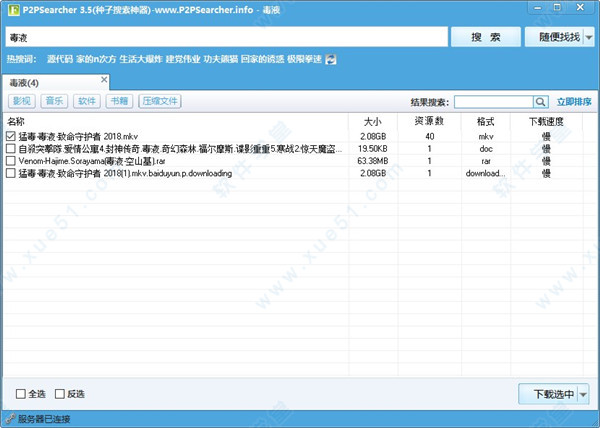Click the resource count 40 cell
The width and height of the screenshot is (600, 428).
(430, 137)
